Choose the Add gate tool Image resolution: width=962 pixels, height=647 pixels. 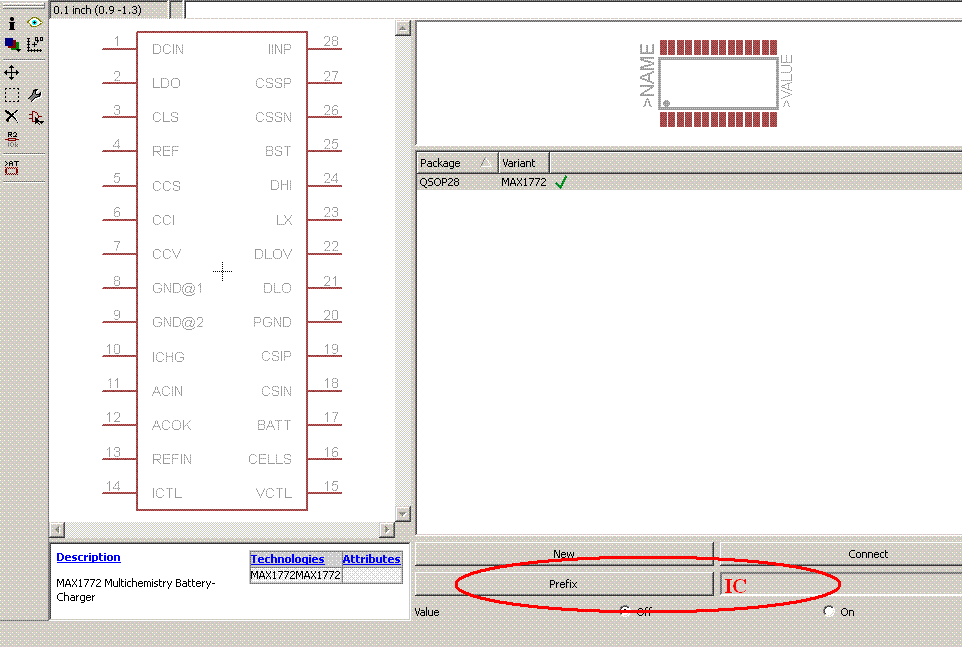coord(36,117)
